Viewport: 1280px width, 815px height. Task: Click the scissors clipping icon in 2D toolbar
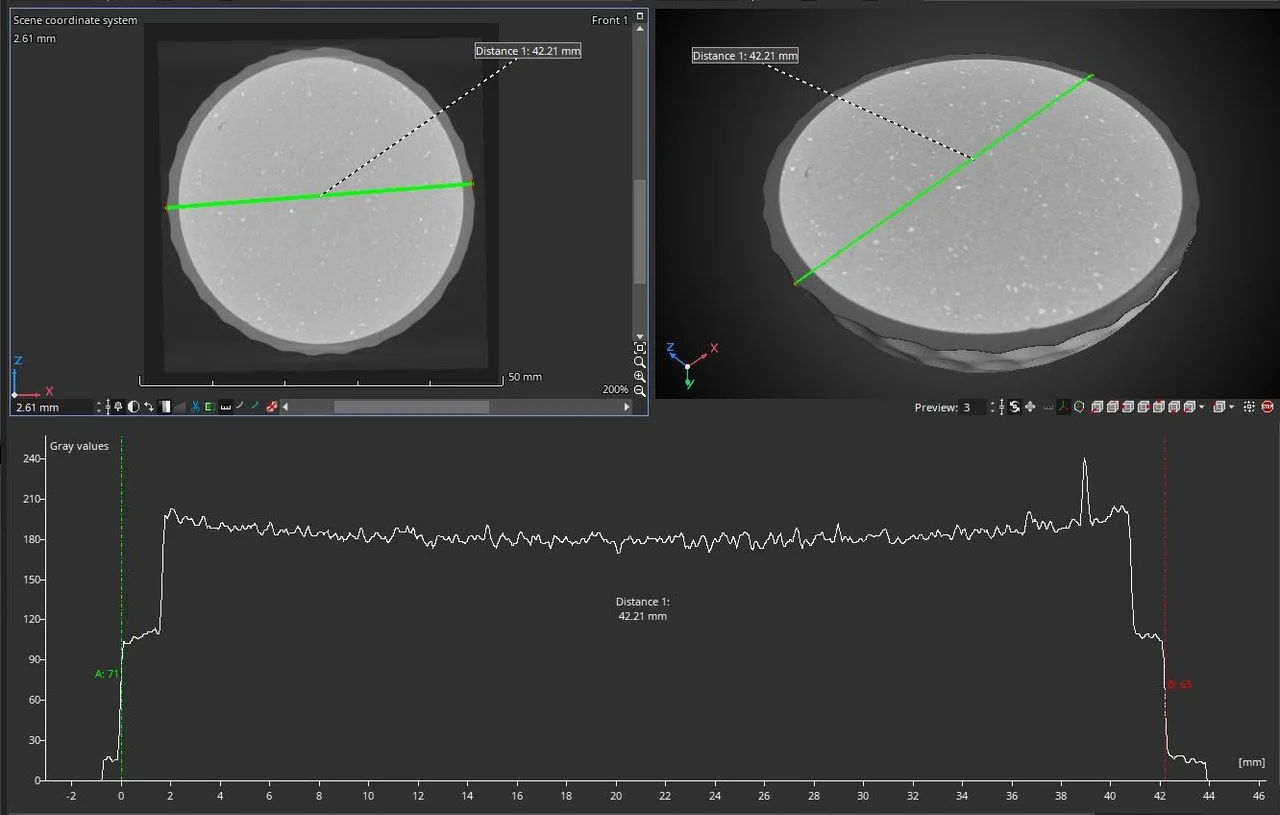pos(195,407)
